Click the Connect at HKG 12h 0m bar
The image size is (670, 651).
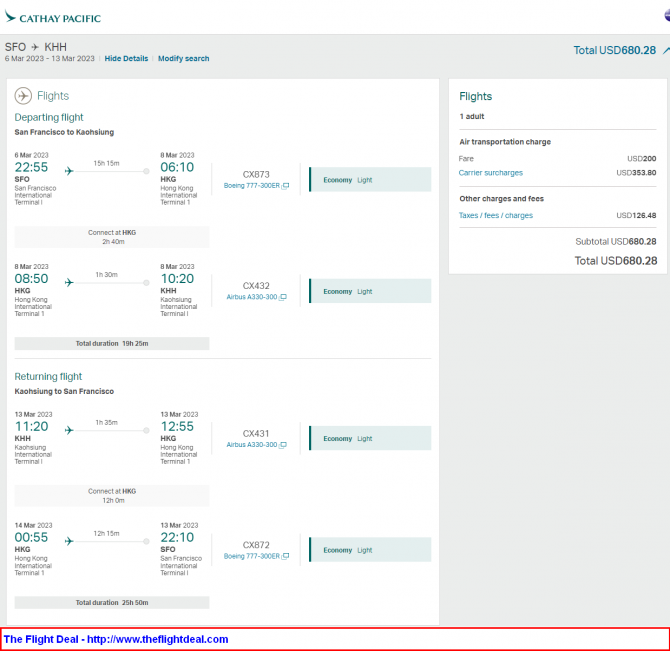(112, 496)
